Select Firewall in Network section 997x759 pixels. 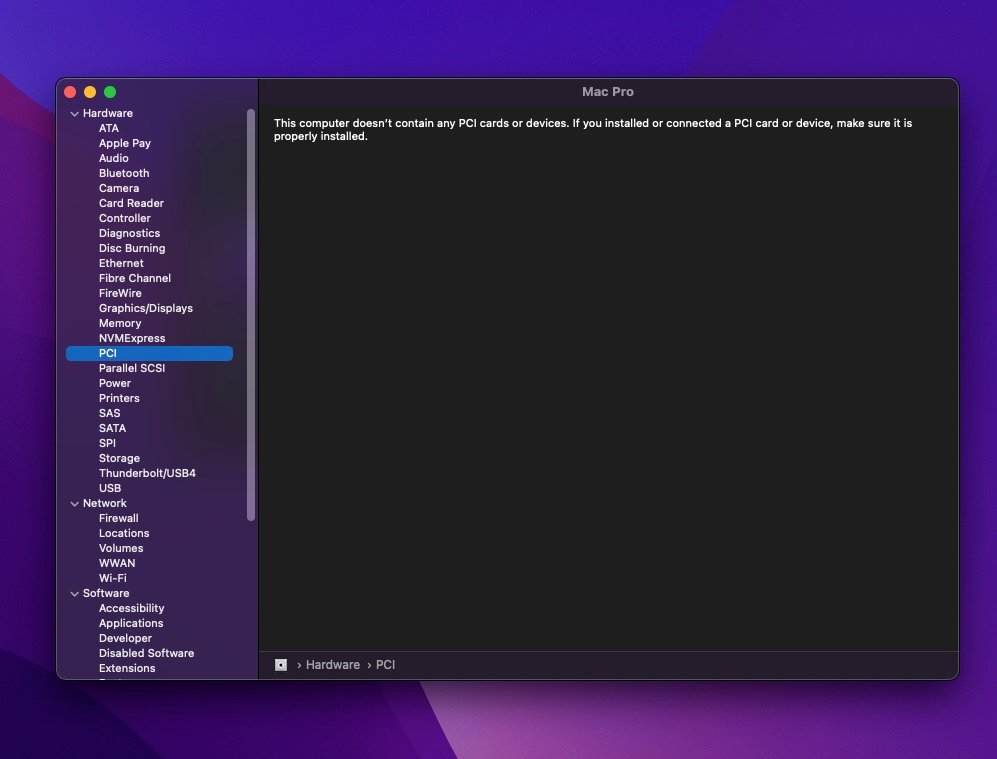pos(118,518)
